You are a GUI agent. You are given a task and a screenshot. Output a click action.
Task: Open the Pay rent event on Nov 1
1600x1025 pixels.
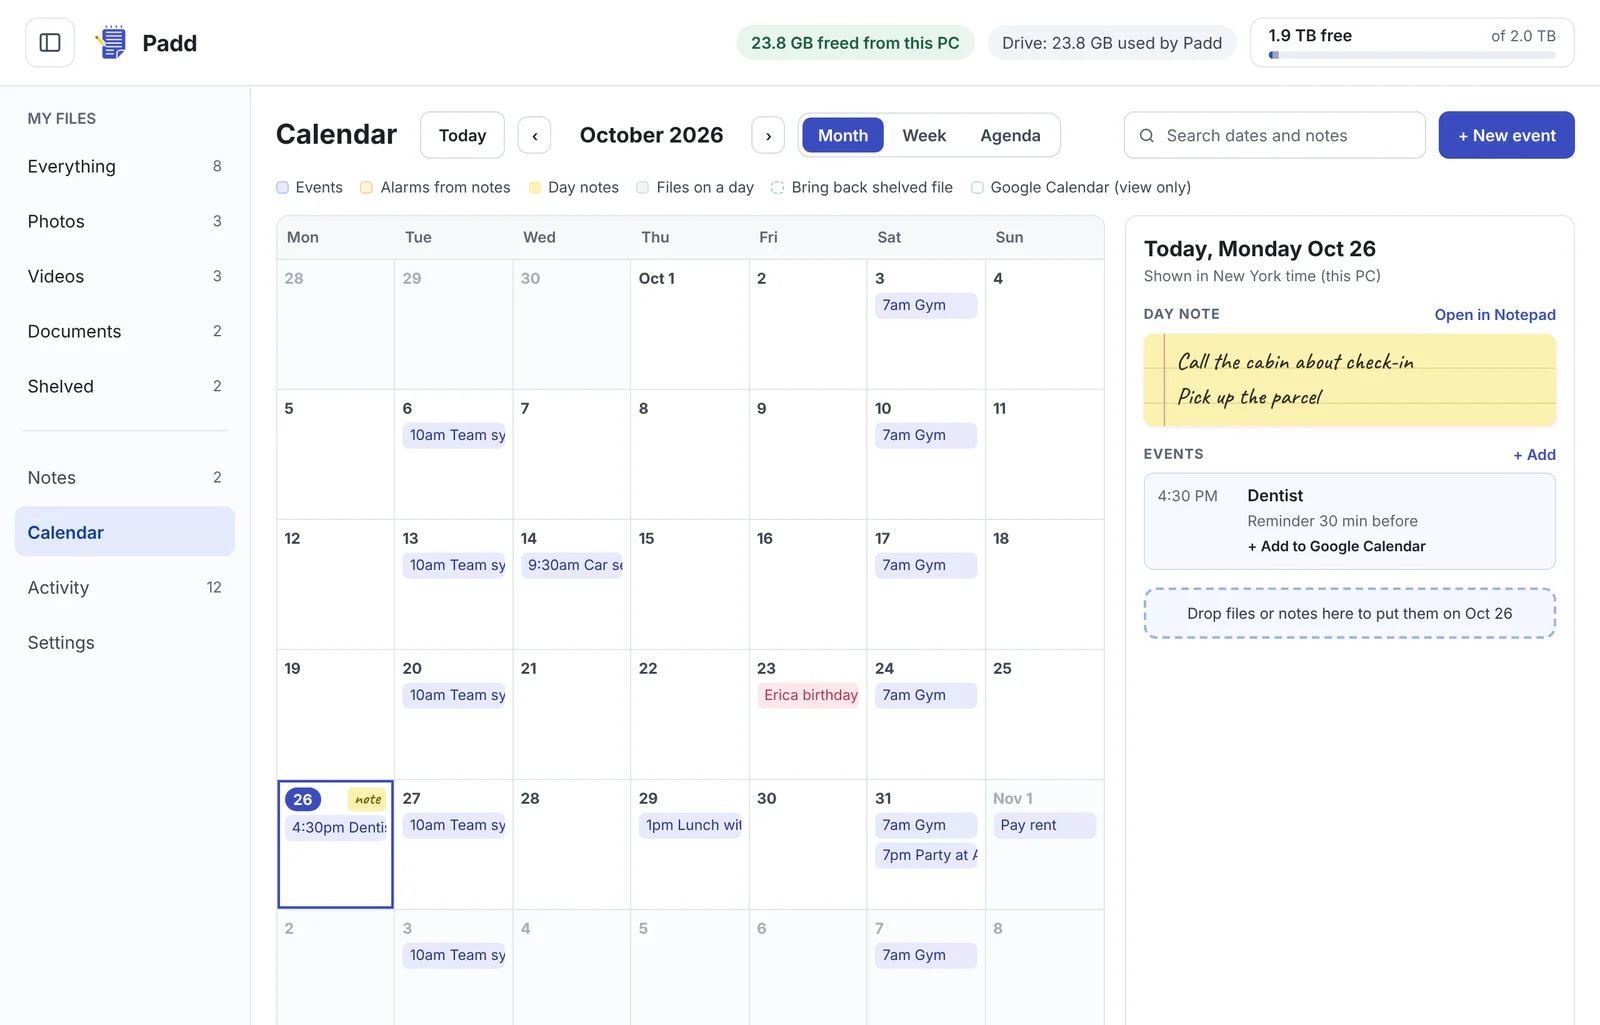point(1045,826)
